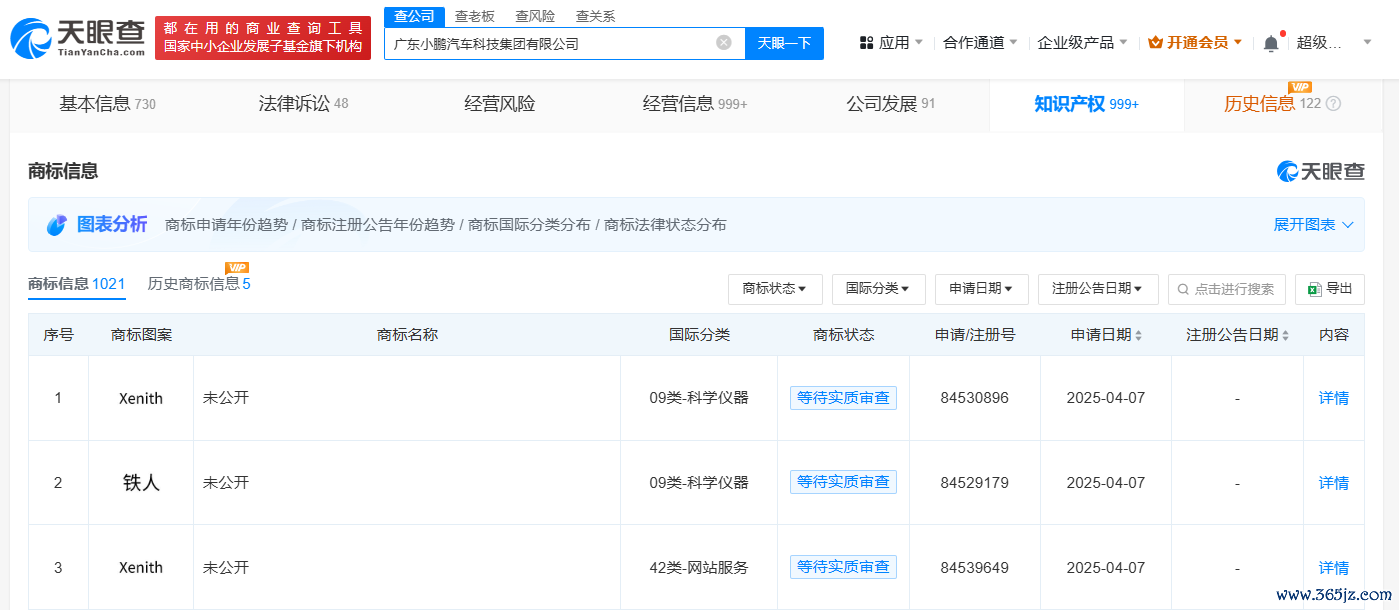Select the 历史商标信息 5 sub-tab
The width and height of the screenshot is (1399, 610).
click(199, 284)
